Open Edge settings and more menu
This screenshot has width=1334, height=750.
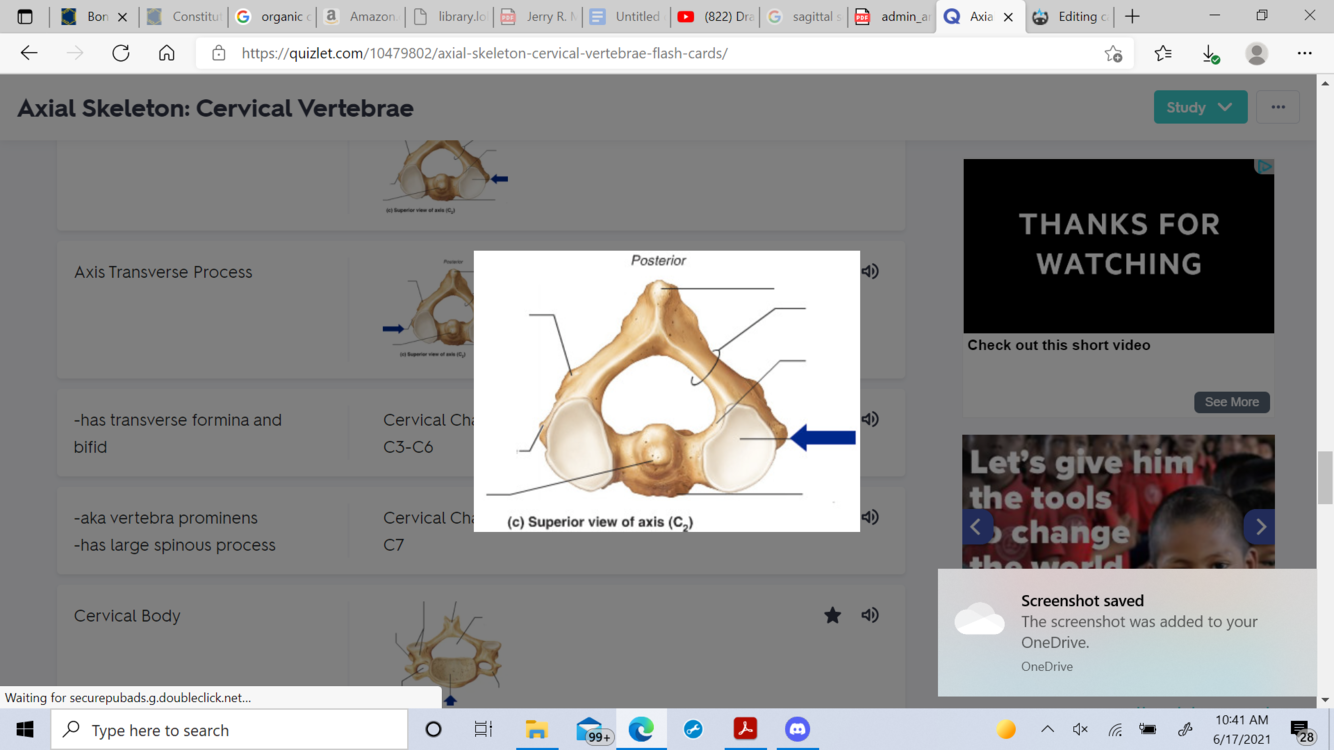1304,53
